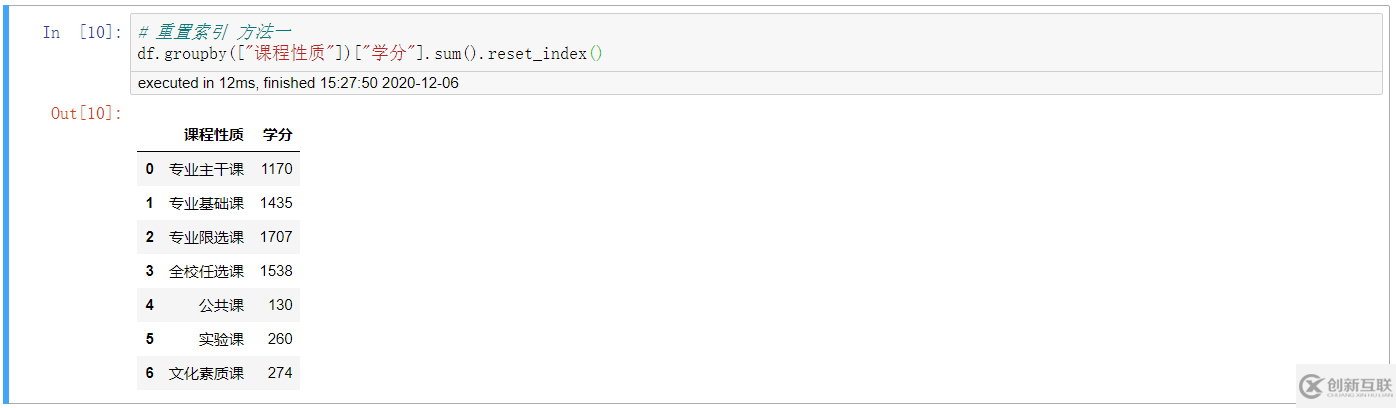
Task: Select the 全校任选课 cell
Action: (206, 271)
